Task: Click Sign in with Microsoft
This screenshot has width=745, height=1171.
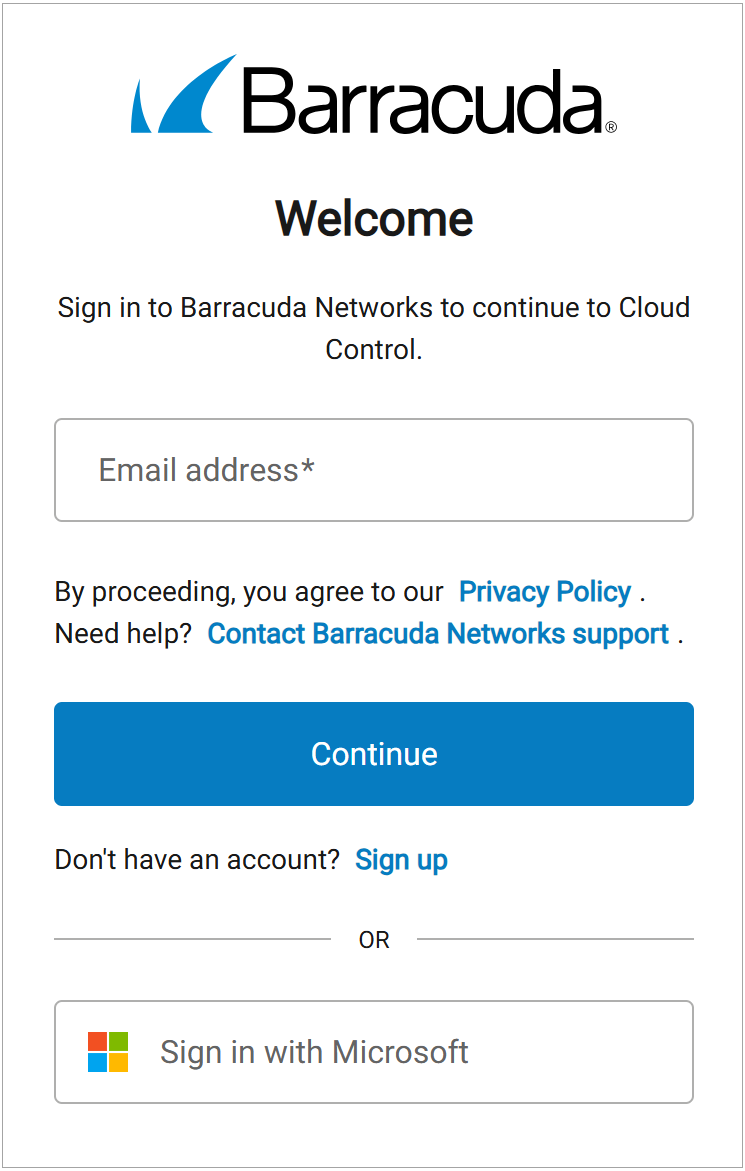Action: tap(373, 1052)
